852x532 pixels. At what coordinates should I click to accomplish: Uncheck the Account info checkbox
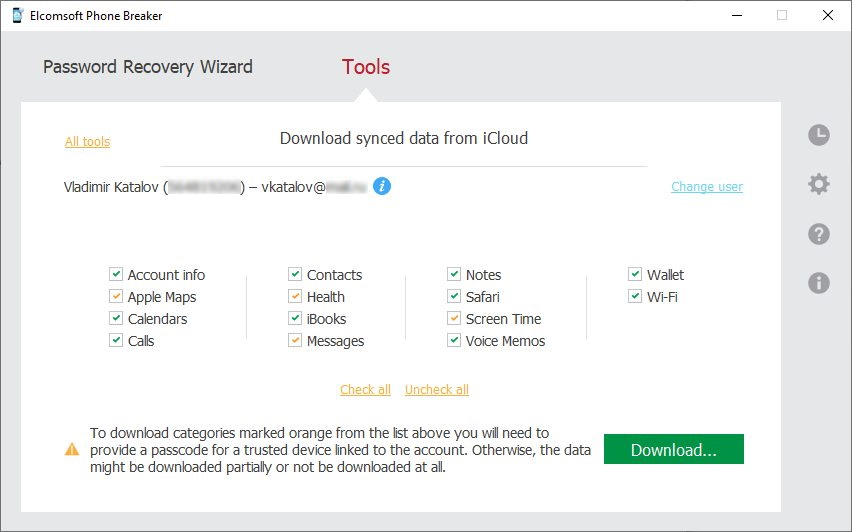[117, 274]
